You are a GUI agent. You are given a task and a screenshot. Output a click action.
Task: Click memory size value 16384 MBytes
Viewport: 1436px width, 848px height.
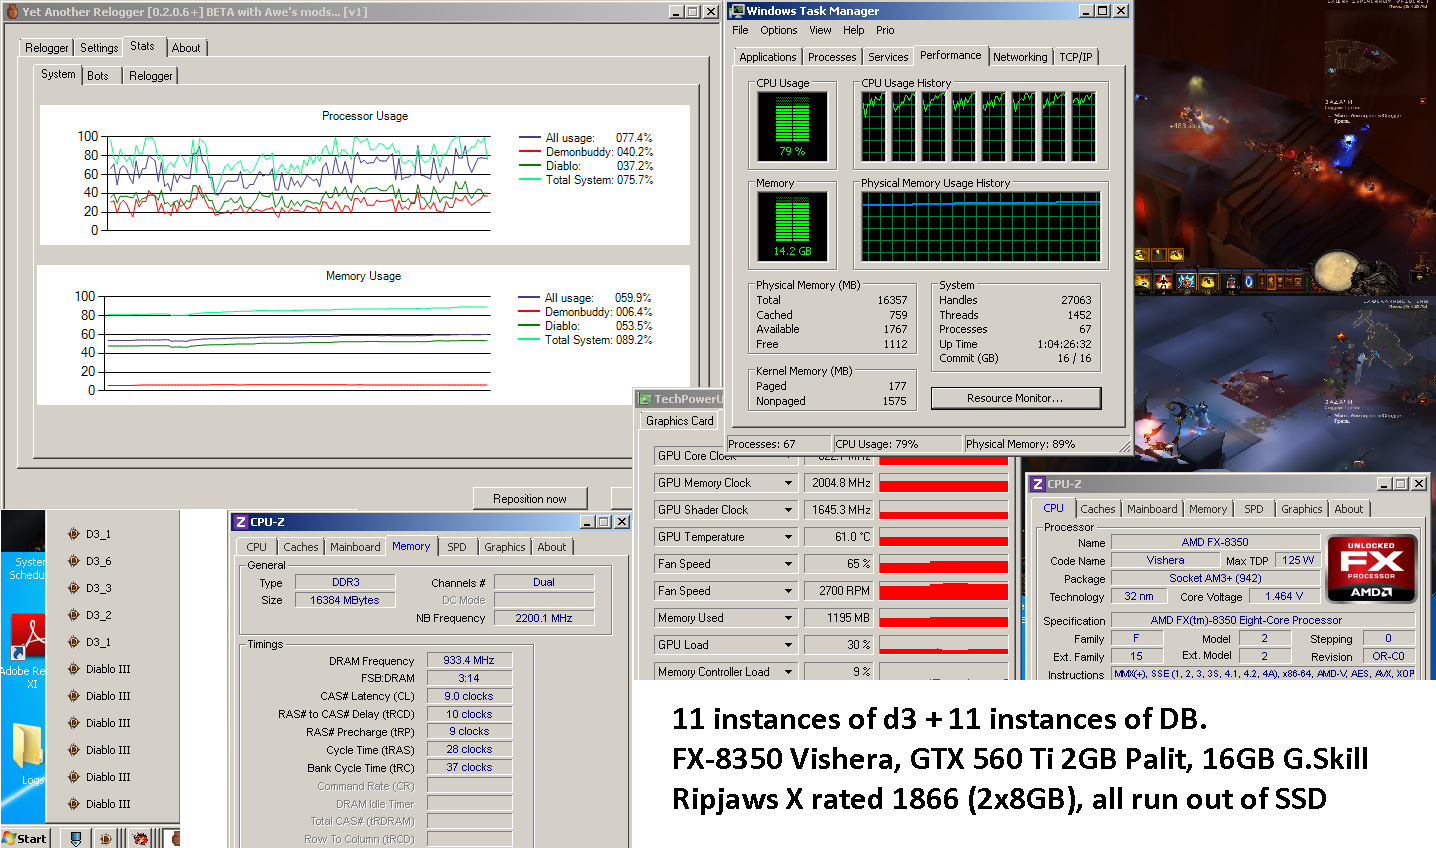345,600
